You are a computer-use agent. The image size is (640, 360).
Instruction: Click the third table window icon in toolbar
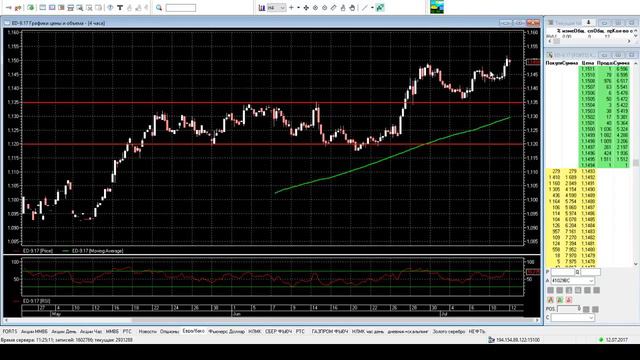point(61,8)
